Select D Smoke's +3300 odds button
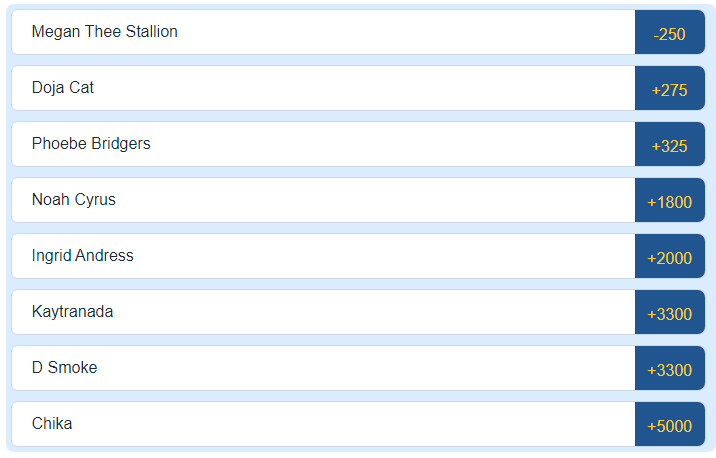716x458 pixels. pyautogui.click(x=669, y=369)
